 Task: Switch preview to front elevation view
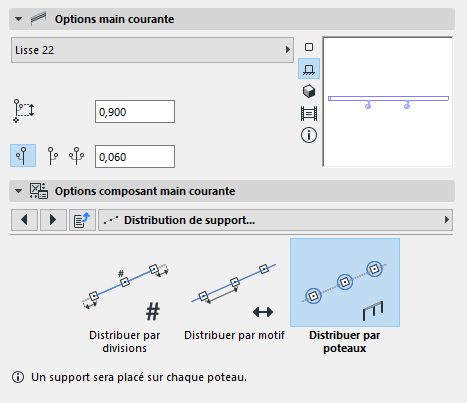click(309, 69)
